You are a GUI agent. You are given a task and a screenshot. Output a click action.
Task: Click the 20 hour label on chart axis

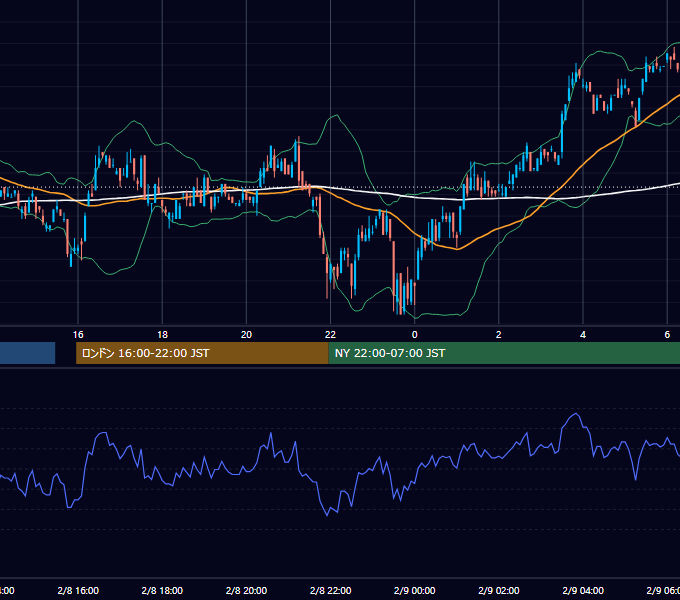246,335
